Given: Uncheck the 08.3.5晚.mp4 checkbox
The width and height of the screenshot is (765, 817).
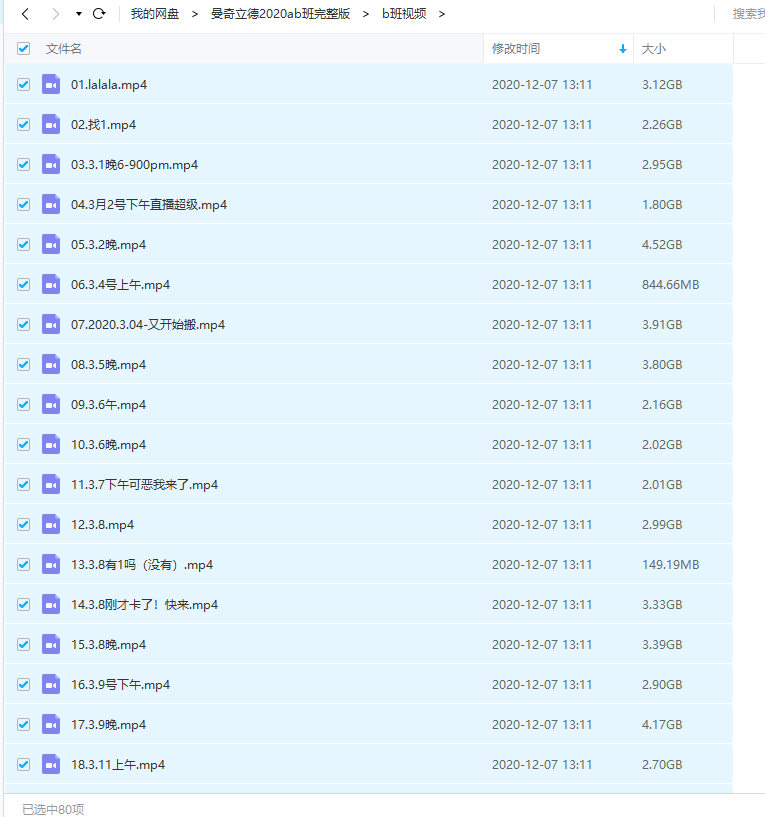Looking at the screenshot, I should 23,365.
